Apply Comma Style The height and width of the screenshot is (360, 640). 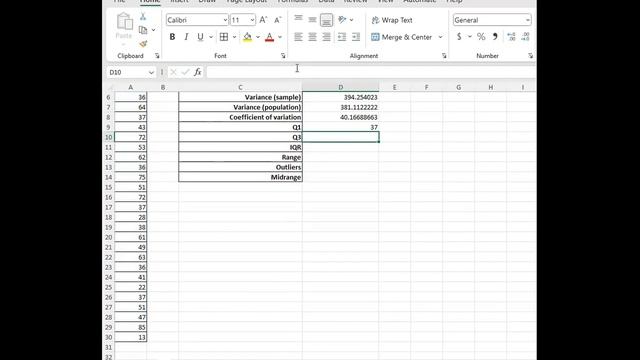tap(495, 37)
